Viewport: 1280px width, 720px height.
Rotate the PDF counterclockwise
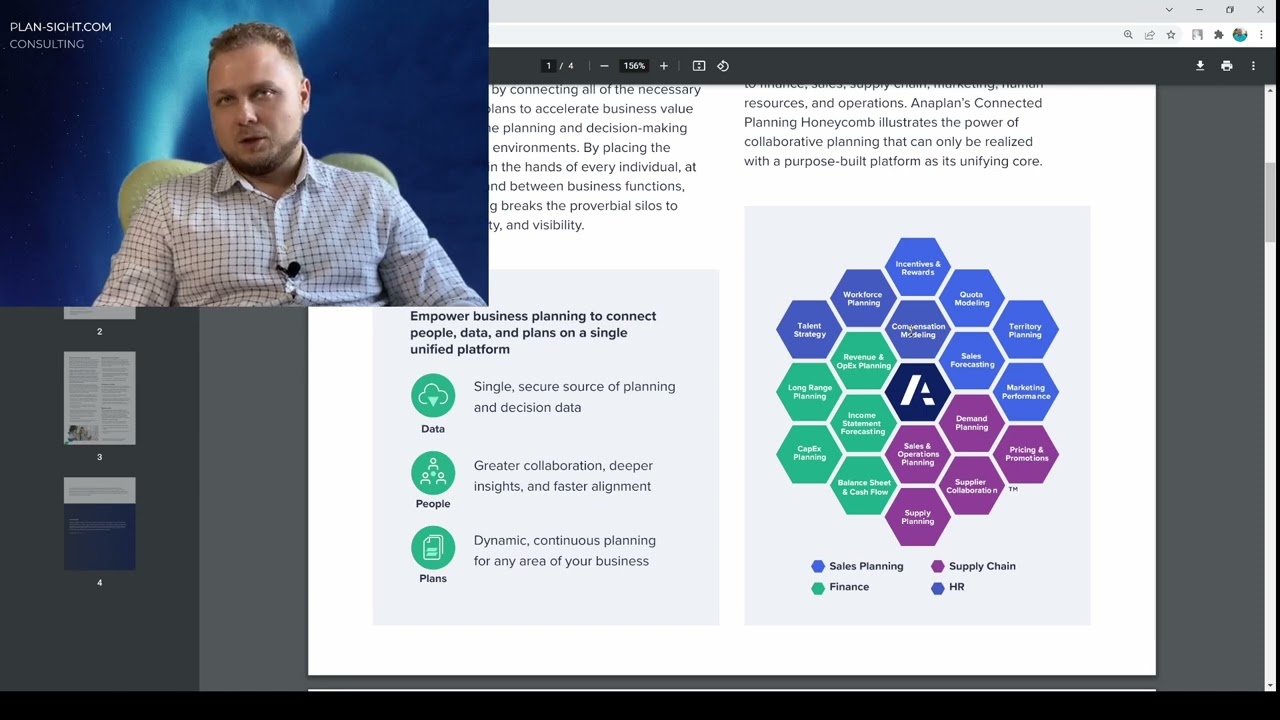click(723, 66)
